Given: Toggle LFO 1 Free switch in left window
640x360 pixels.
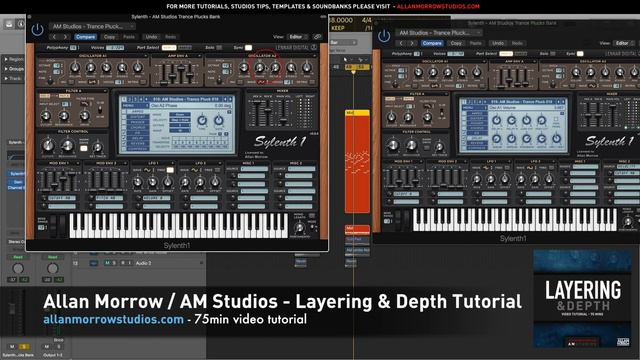Looking at the screenshot, I should (x=170, y=170).
